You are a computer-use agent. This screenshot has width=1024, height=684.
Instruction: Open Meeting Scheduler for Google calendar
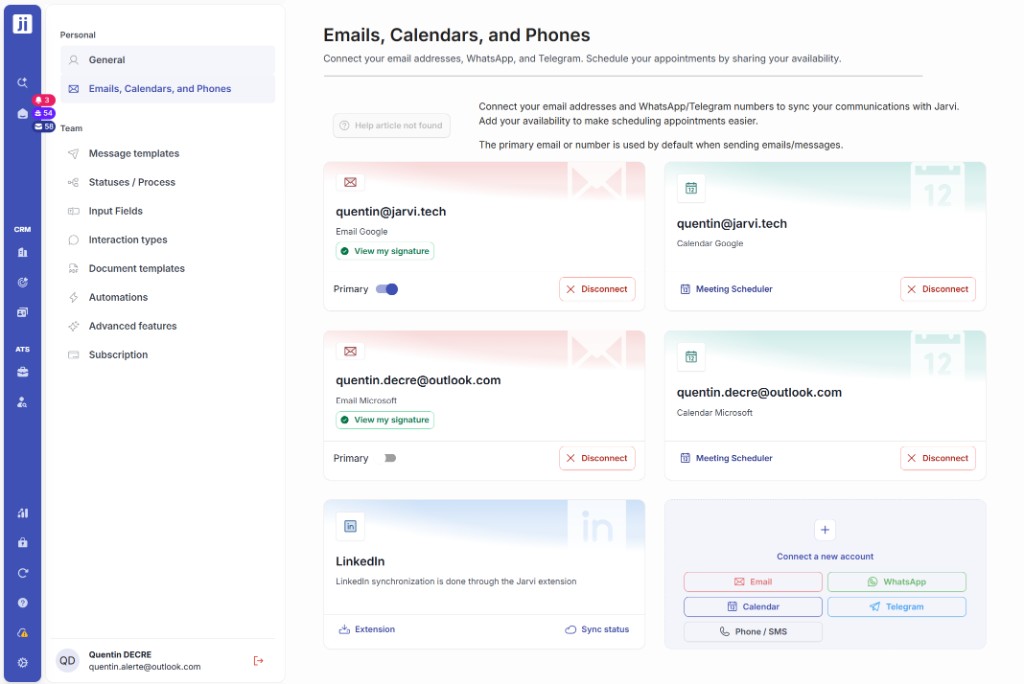click(x=726, y=289)
